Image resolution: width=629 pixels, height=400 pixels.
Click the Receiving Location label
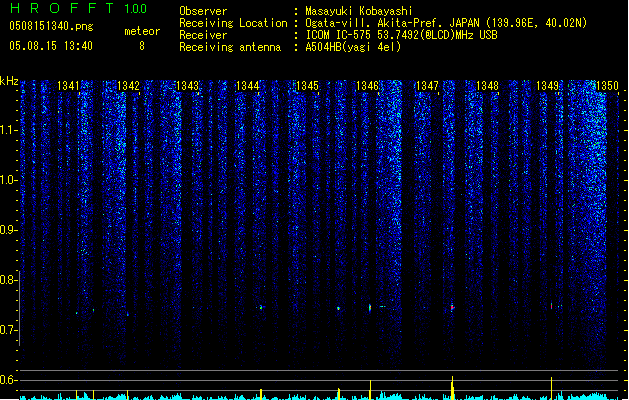(233, 23)
